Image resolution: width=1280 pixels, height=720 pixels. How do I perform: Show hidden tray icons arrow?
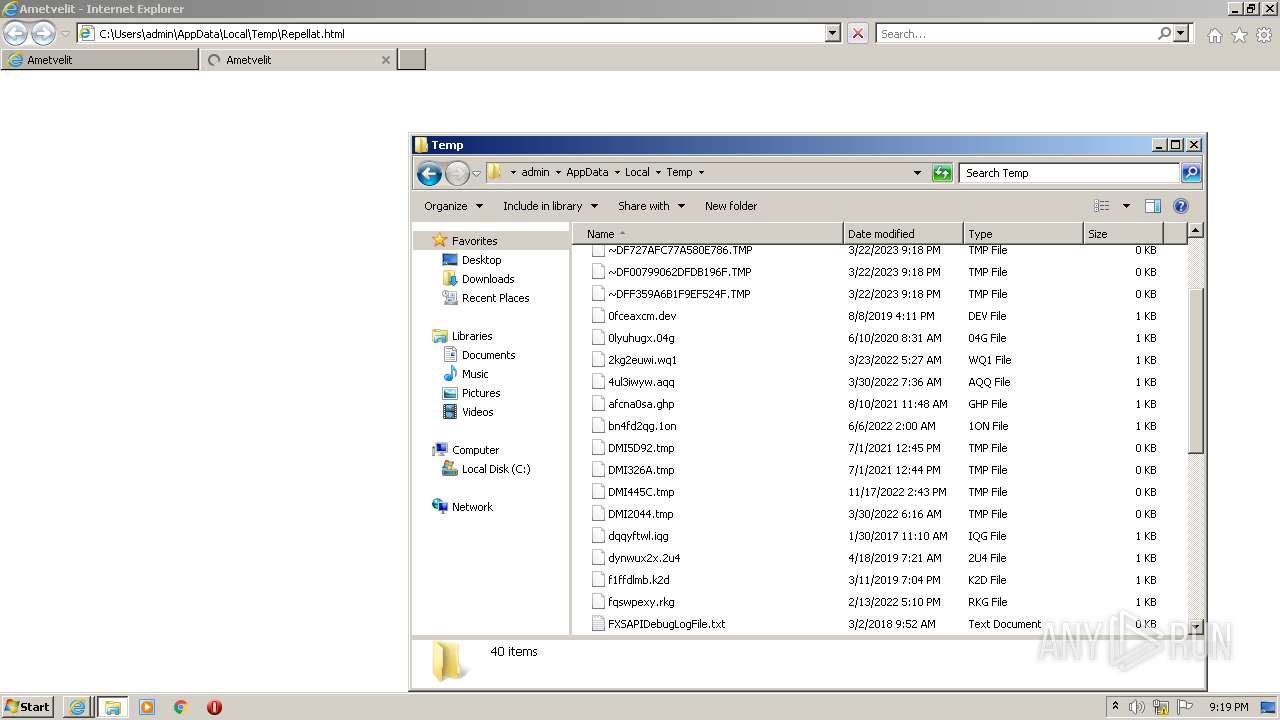point(1115,707)
